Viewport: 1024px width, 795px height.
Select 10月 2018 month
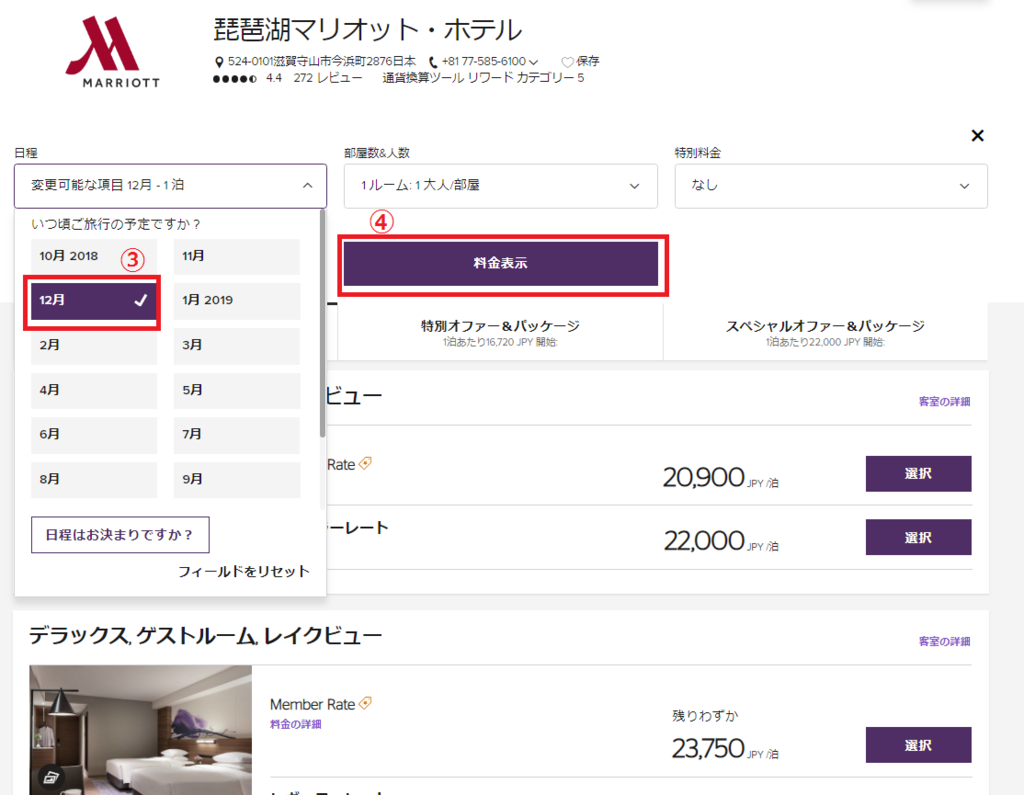93,256
